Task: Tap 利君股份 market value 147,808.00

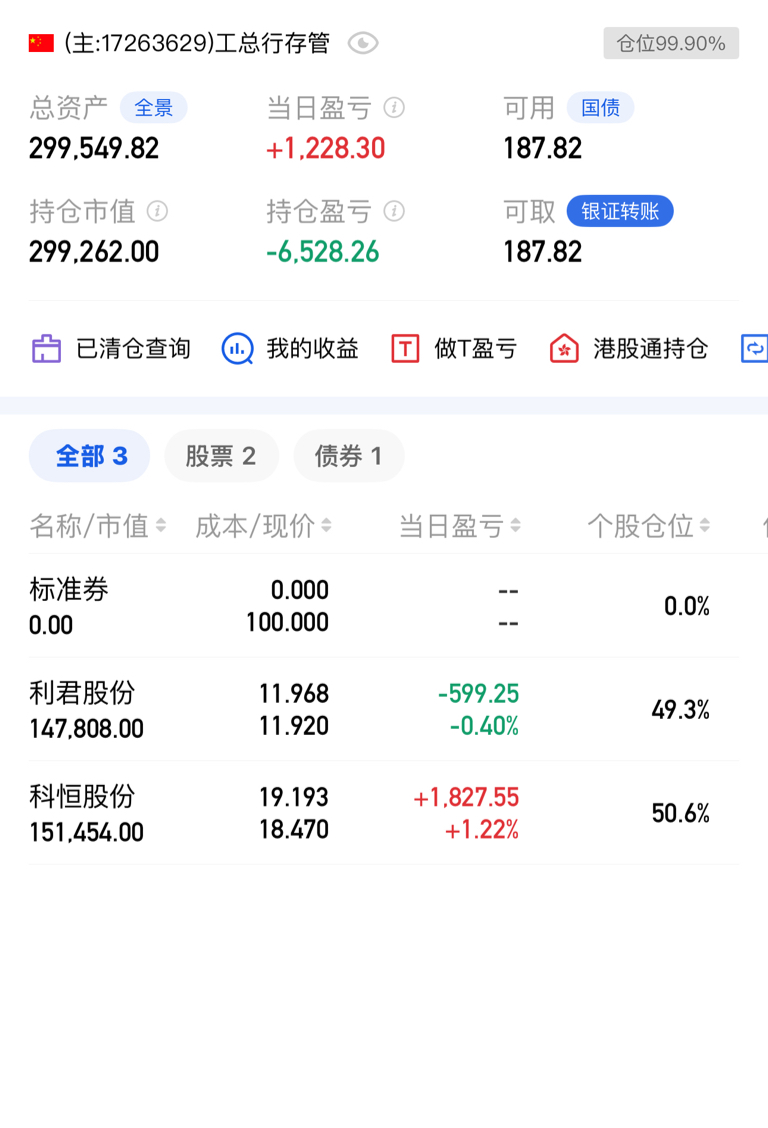Action: point(86,729)
